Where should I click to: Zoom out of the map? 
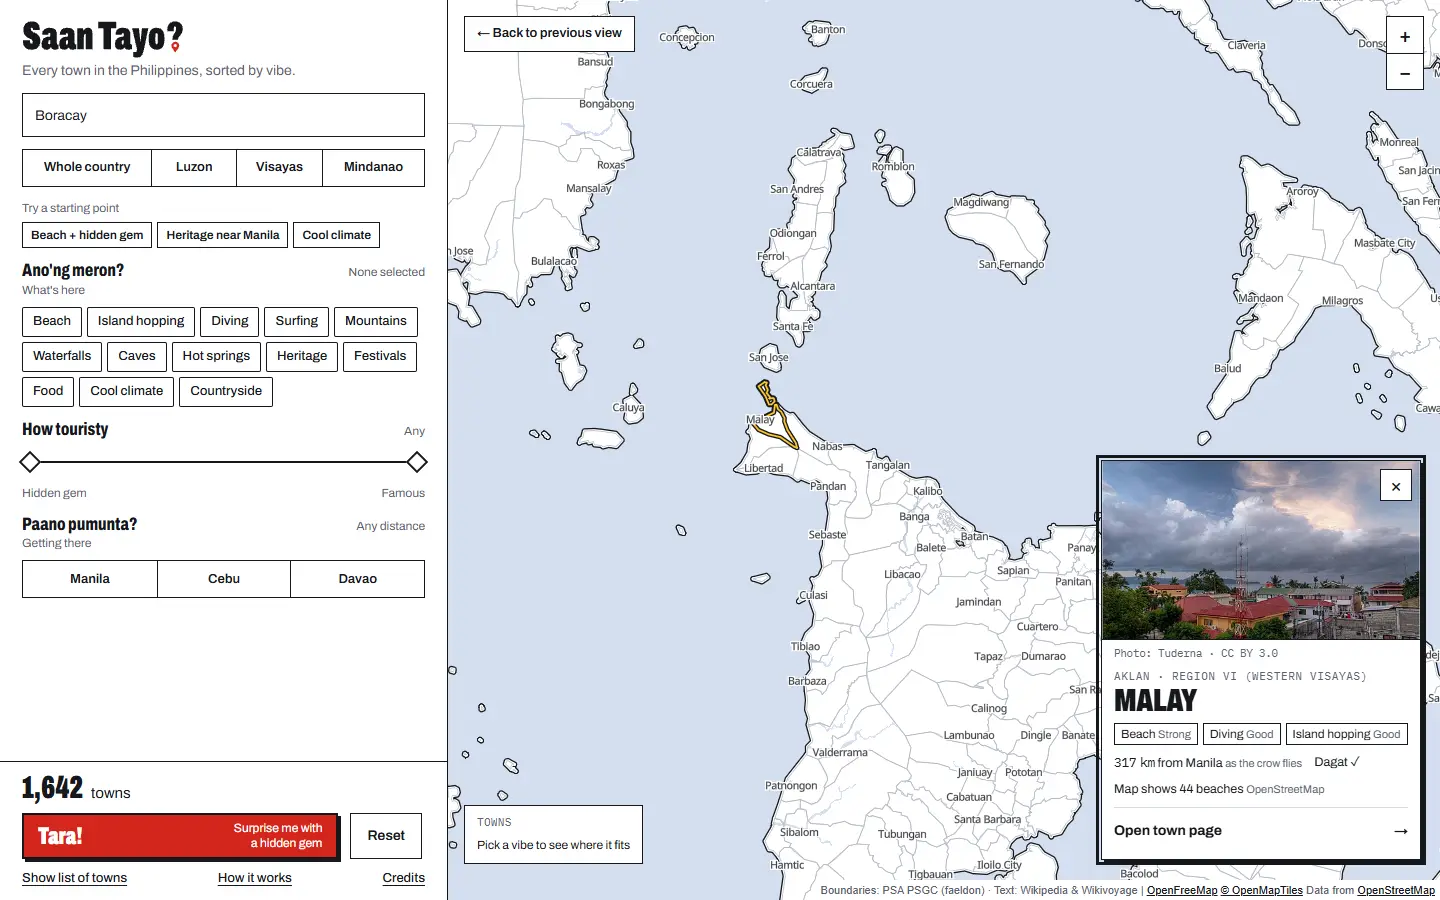[x=1405, y=73]
